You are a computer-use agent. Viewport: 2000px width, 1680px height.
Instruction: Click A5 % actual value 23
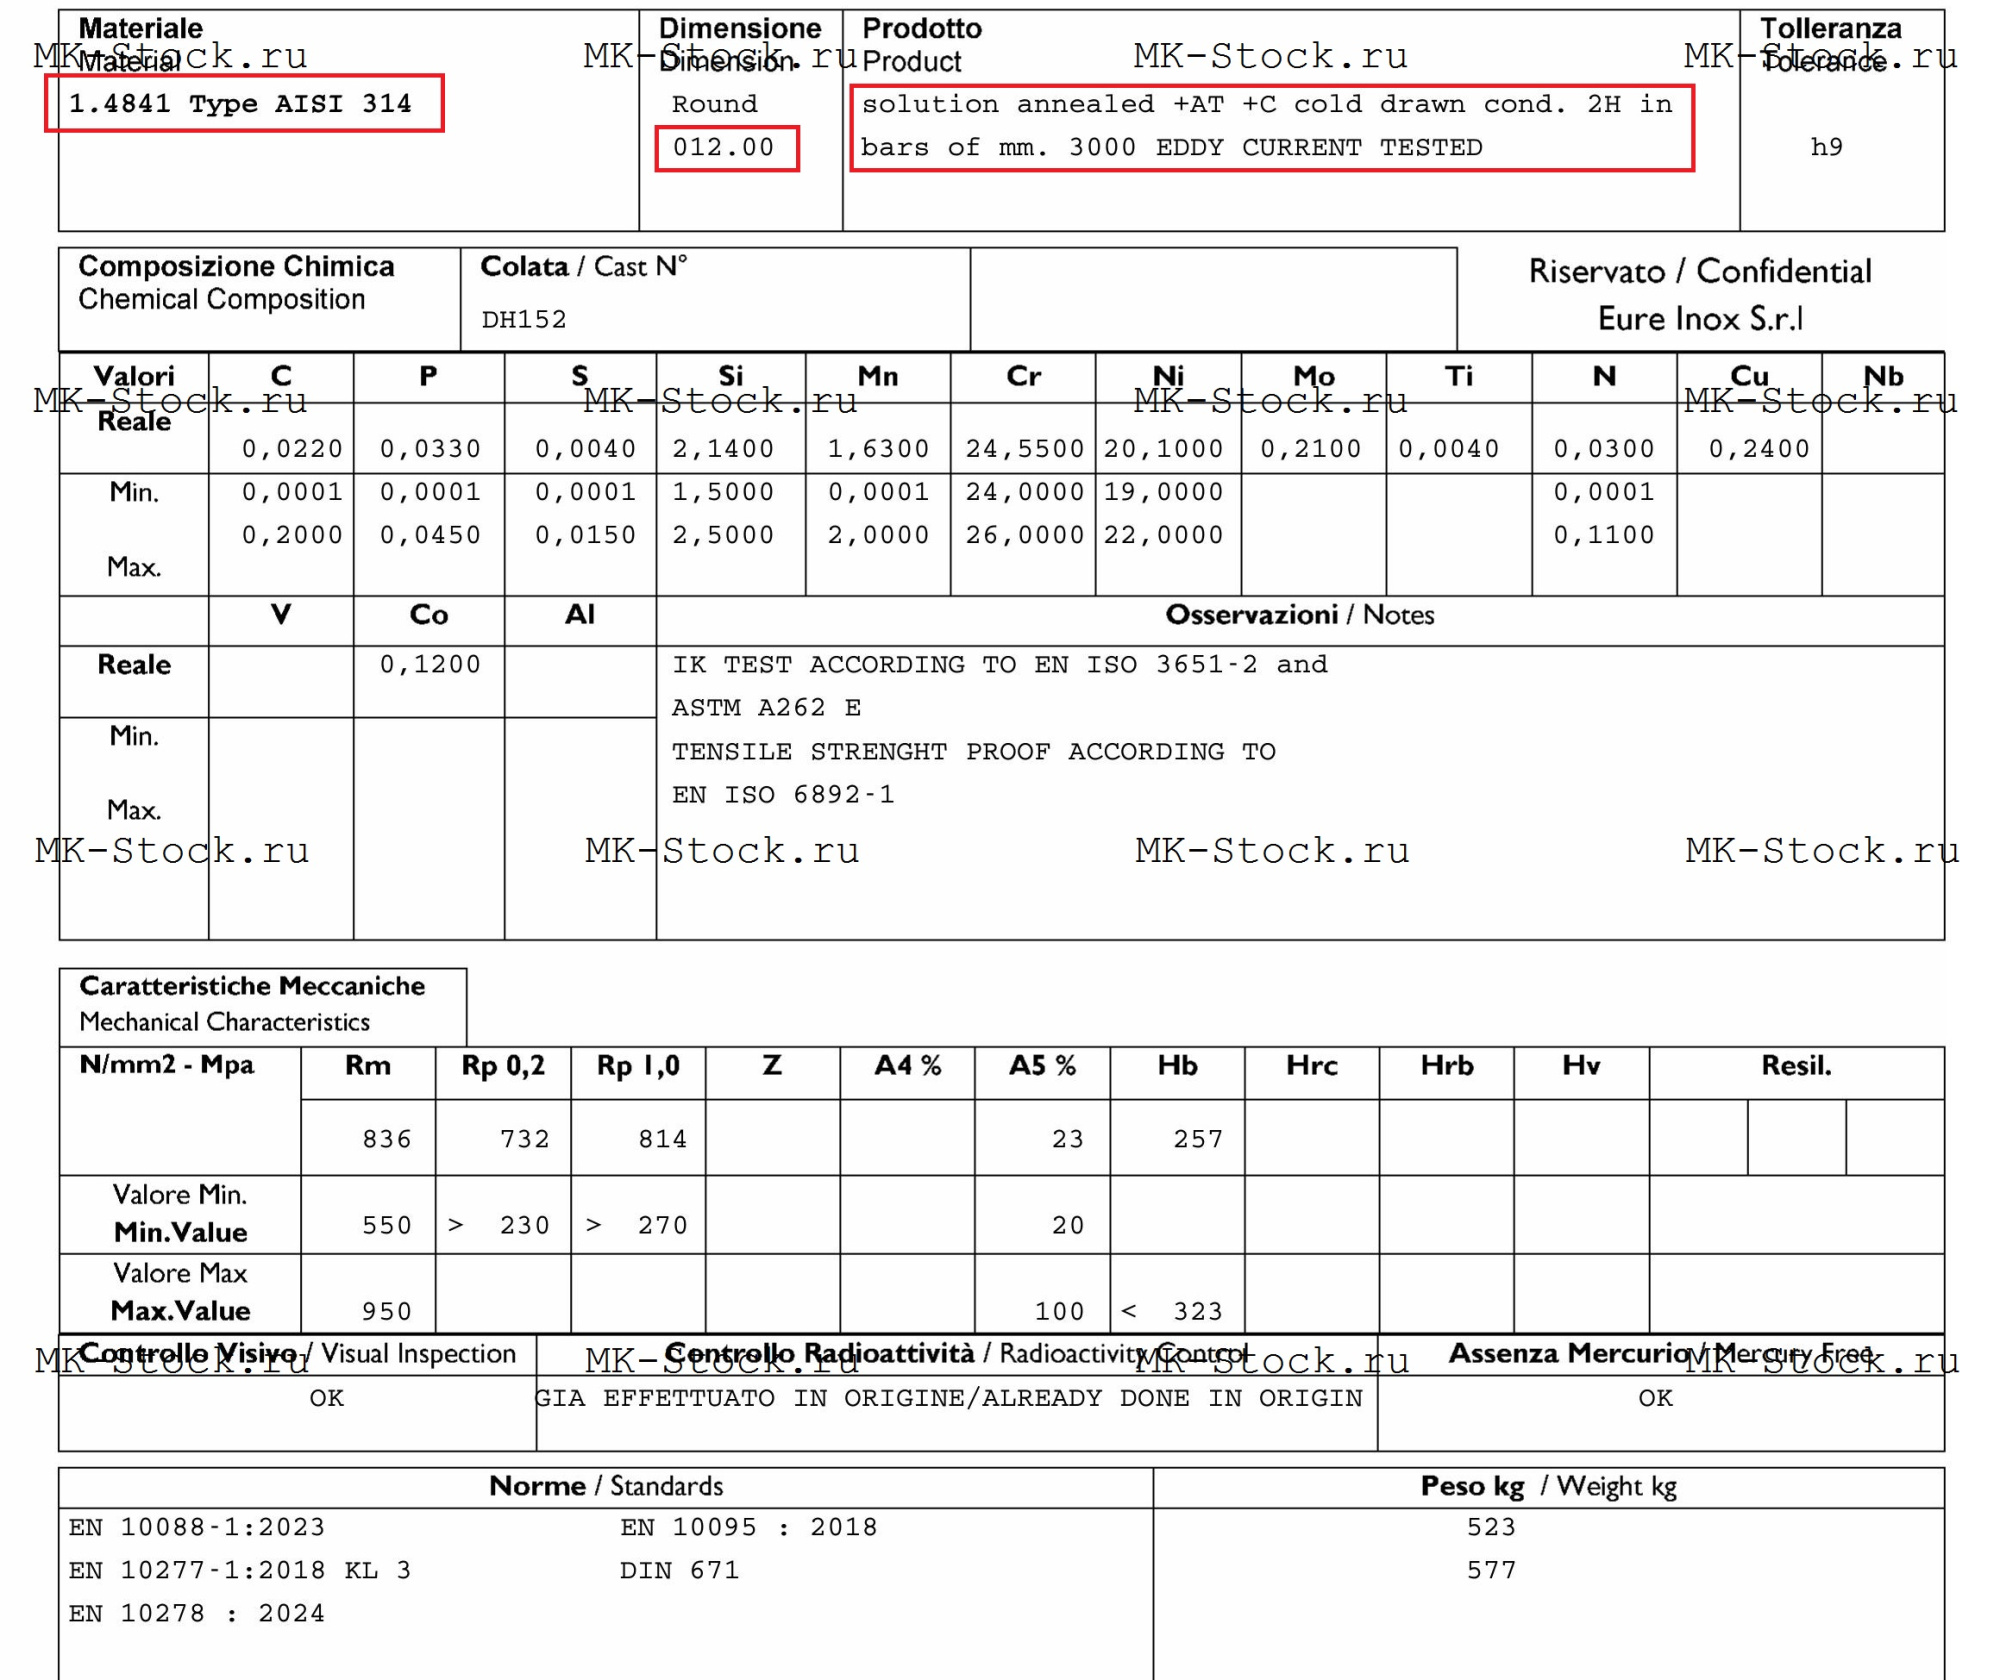click(1068, 1139)
